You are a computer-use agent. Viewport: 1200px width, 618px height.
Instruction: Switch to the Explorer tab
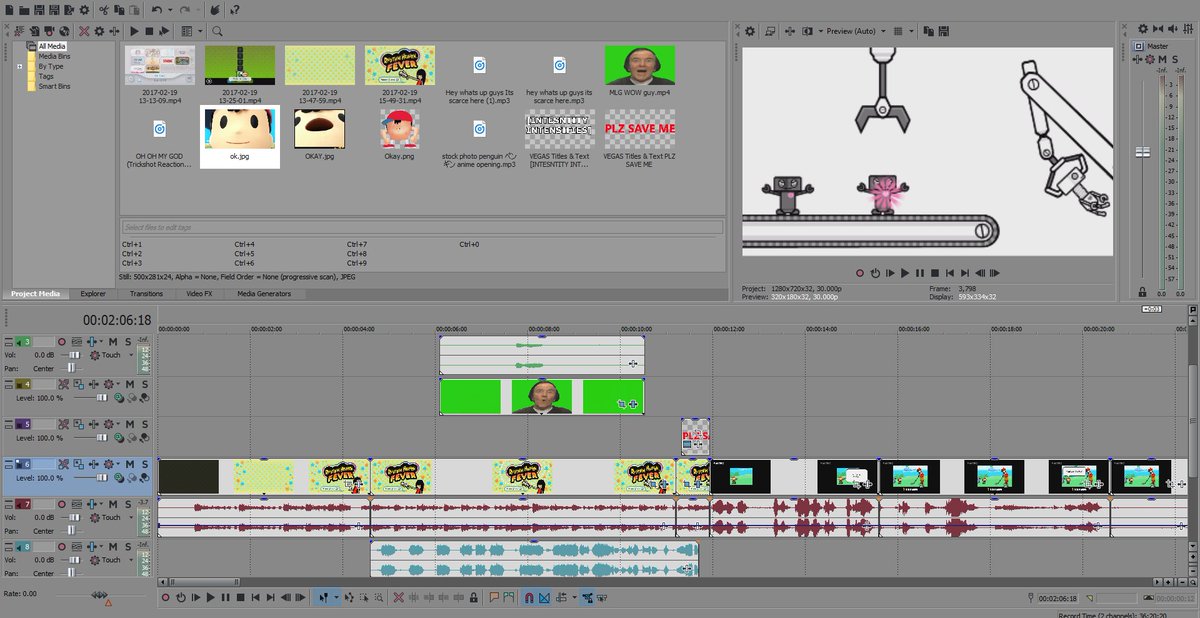(x=93, y=294)
